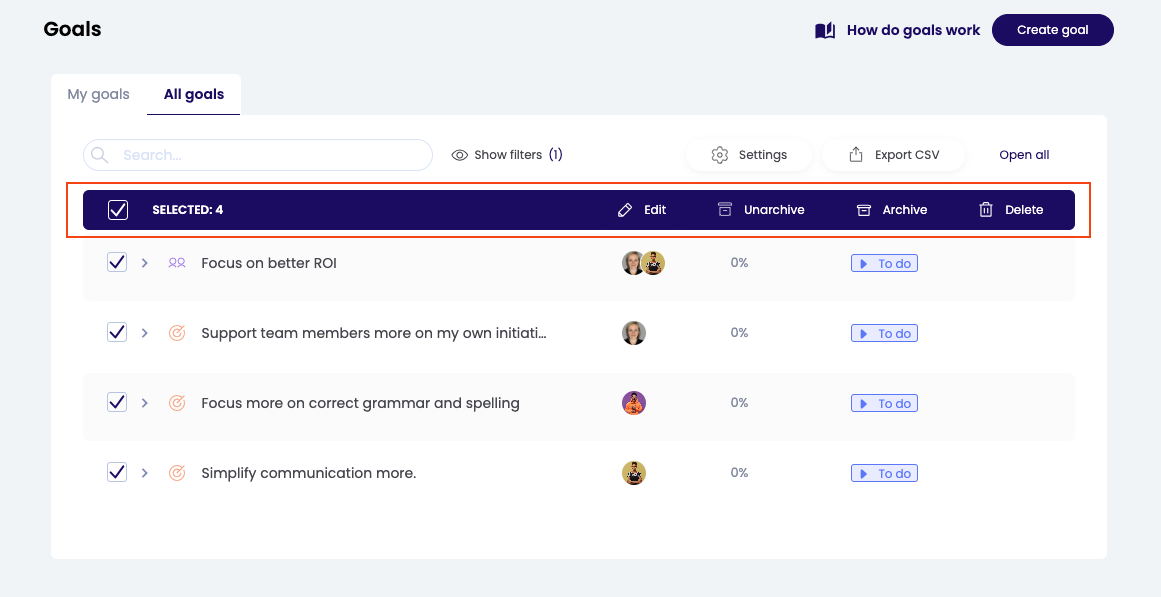The height and width of the screenshot is (597, 1161).
Task: Click the Archive box icon
Action: (864, 210)
